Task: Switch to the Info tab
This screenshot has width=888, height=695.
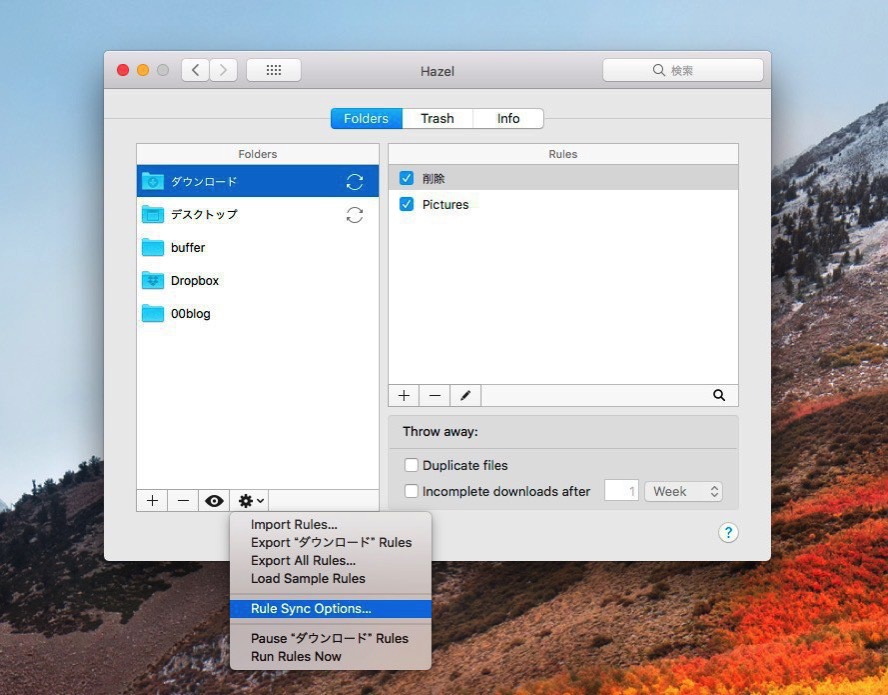Action: [508, 118]
